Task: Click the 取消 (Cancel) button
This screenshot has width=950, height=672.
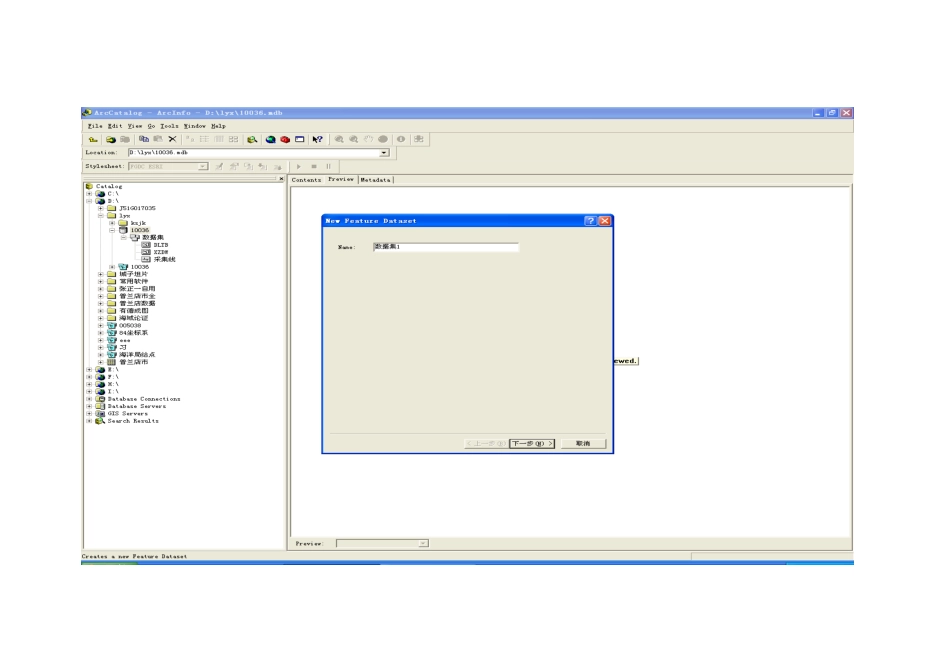Action: point(583,443)
